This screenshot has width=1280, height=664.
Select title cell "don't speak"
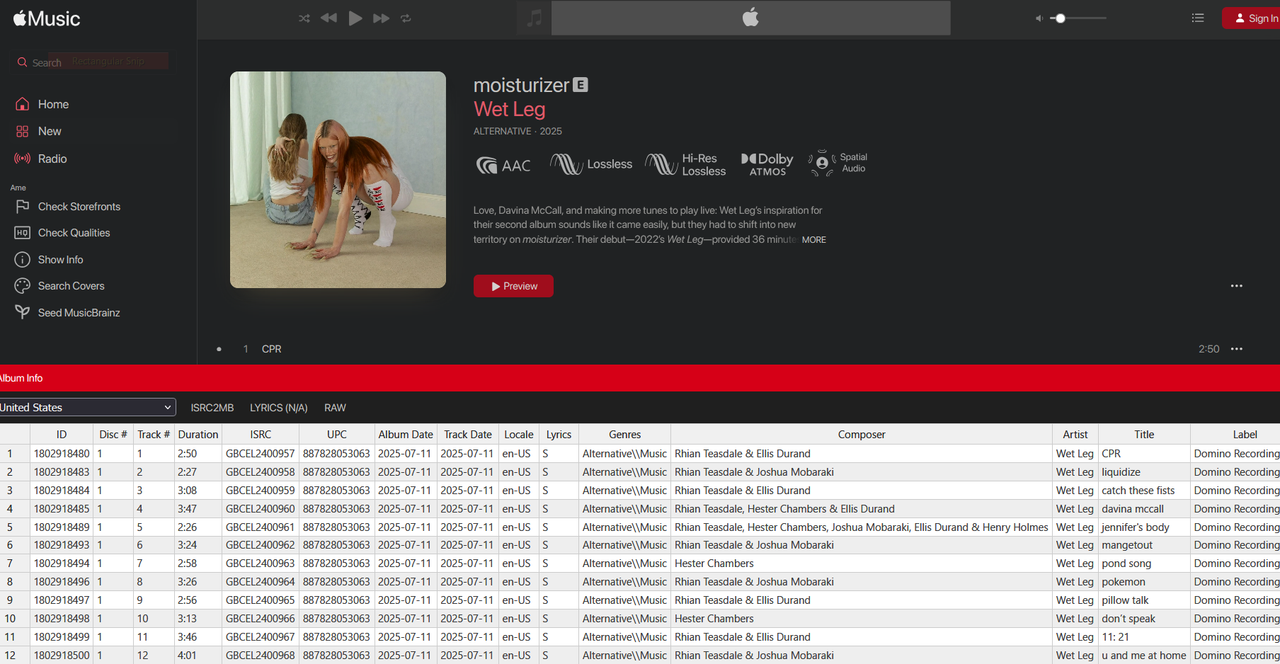(1144, 618)
